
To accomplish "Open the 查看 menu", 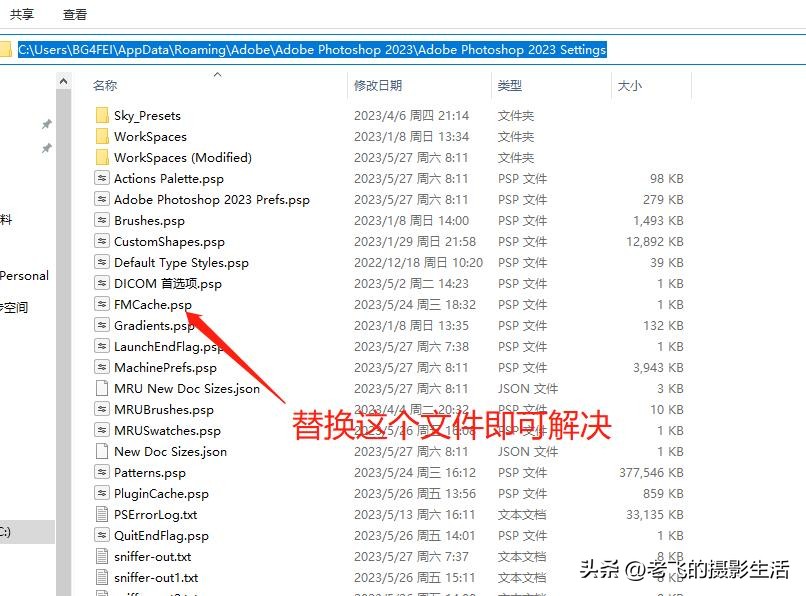I will 74,15.
